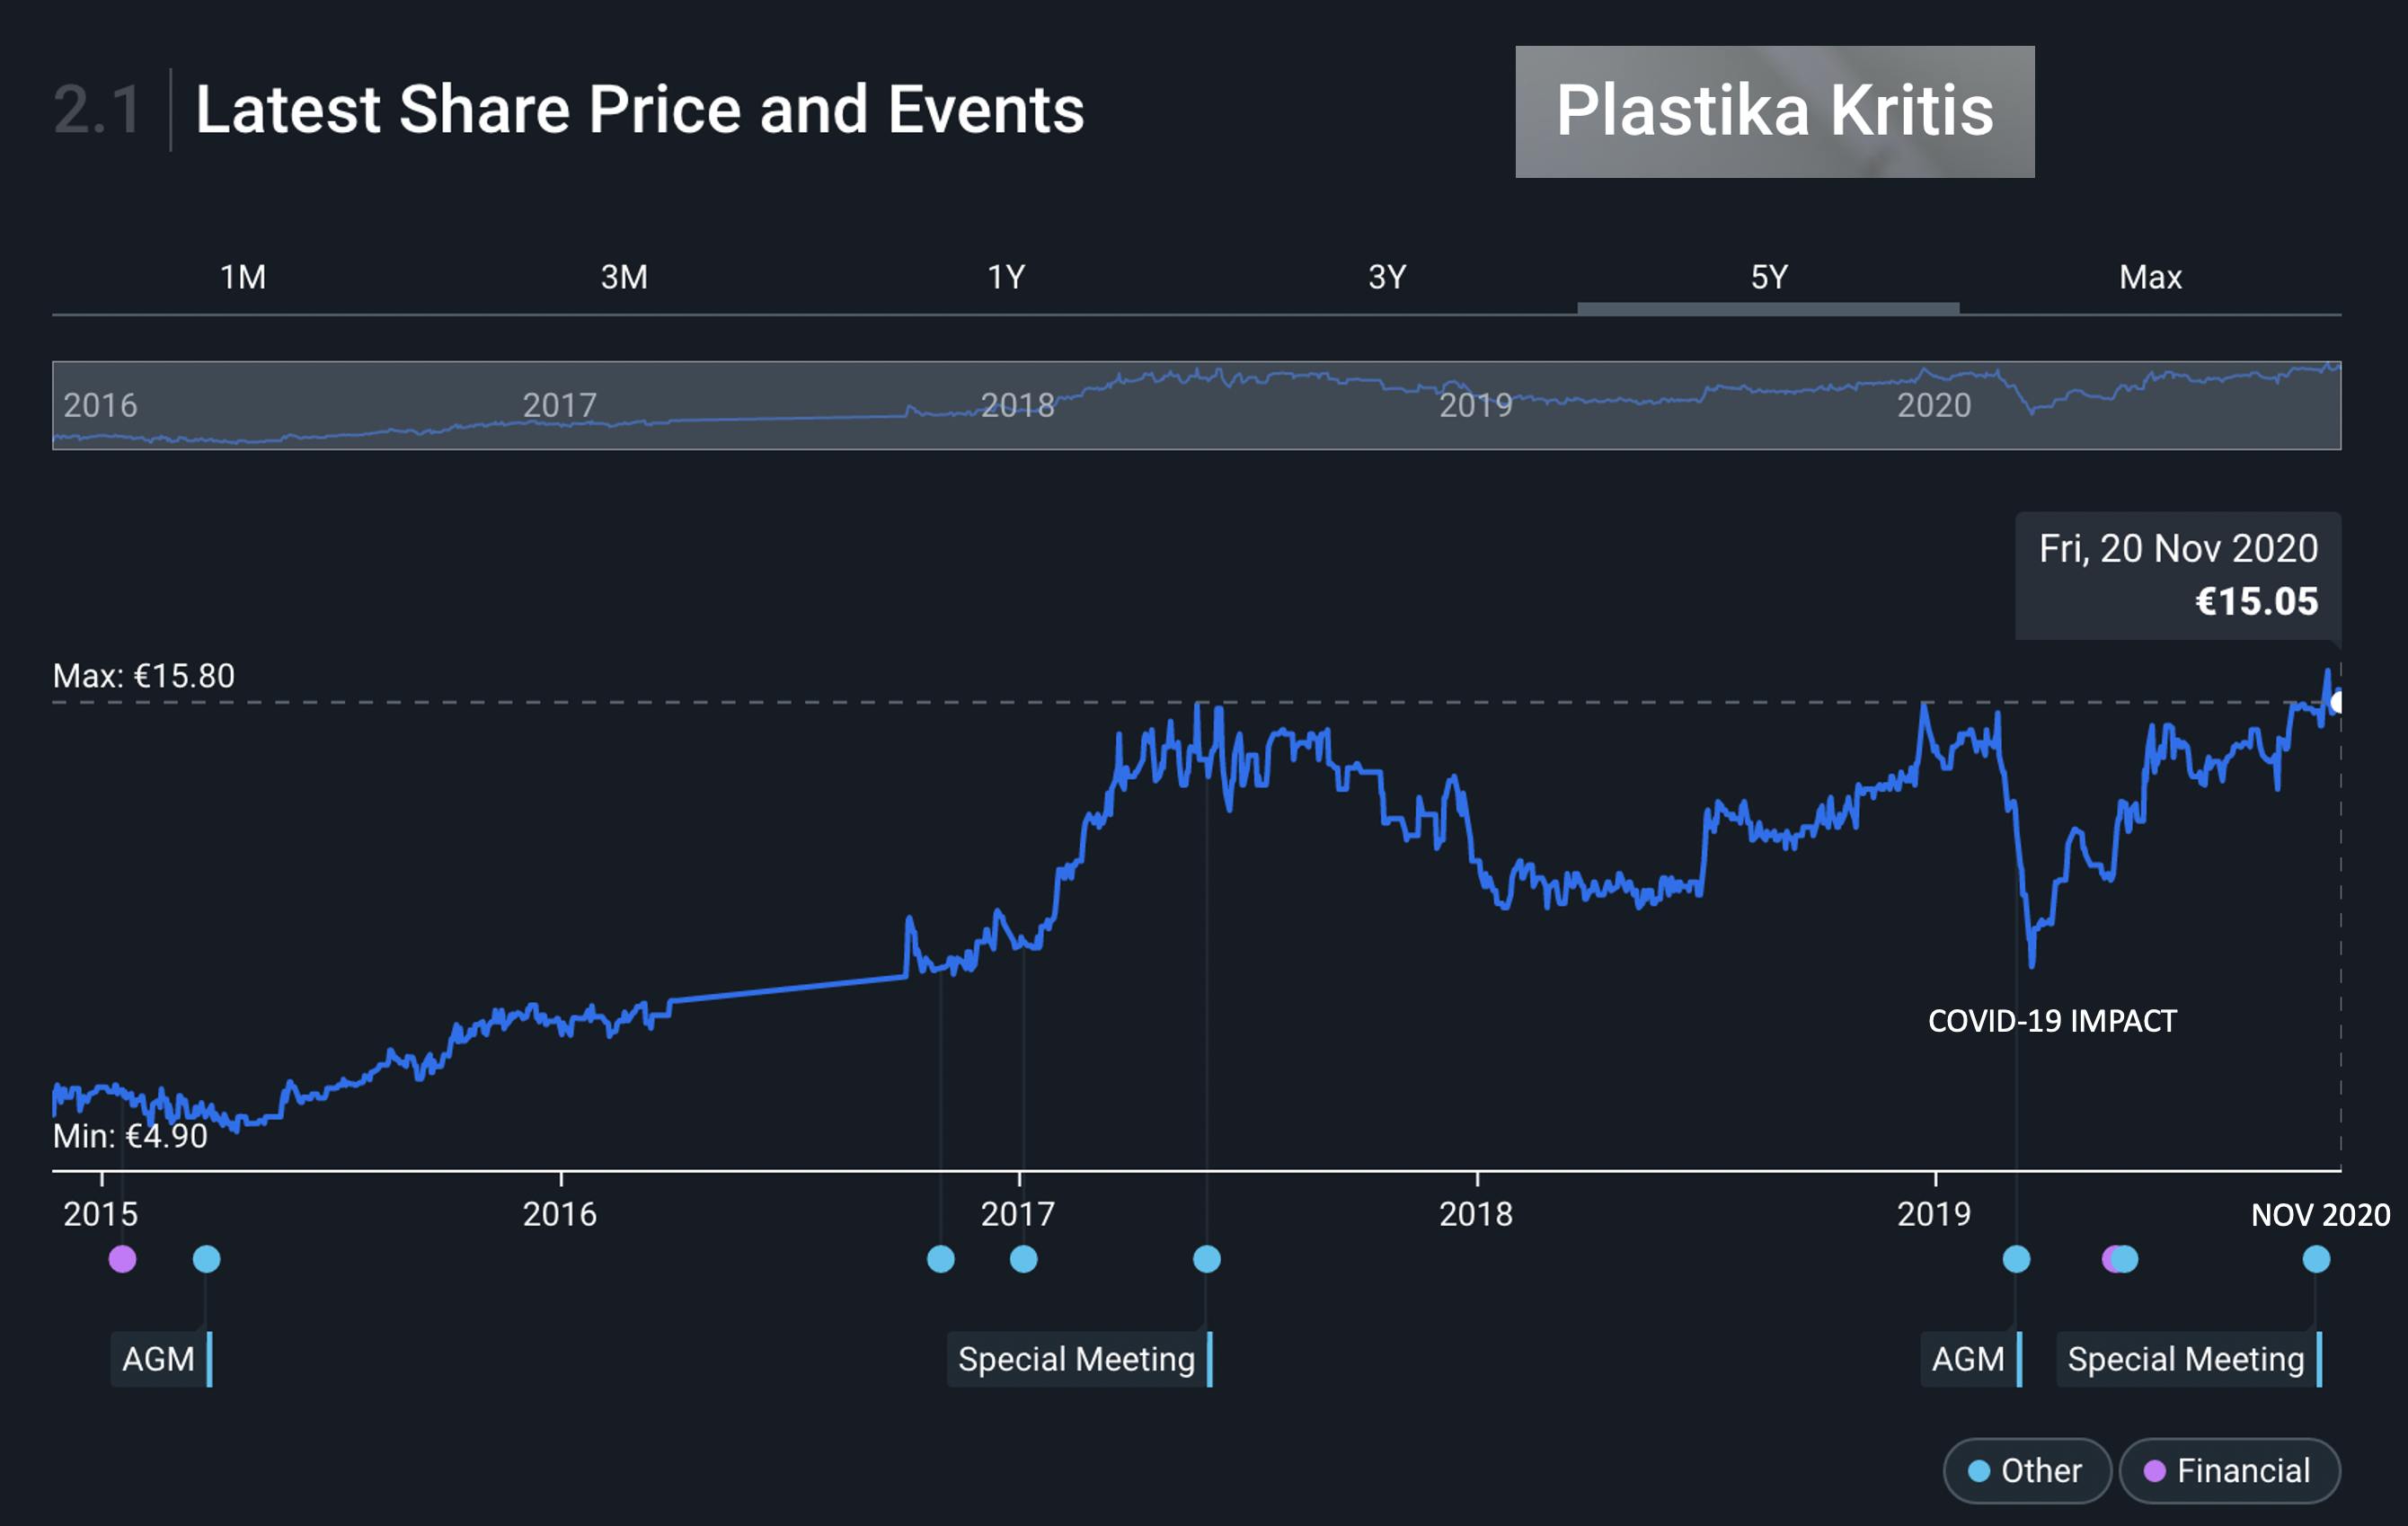Select the 1Y range tab

[1006, 277]
